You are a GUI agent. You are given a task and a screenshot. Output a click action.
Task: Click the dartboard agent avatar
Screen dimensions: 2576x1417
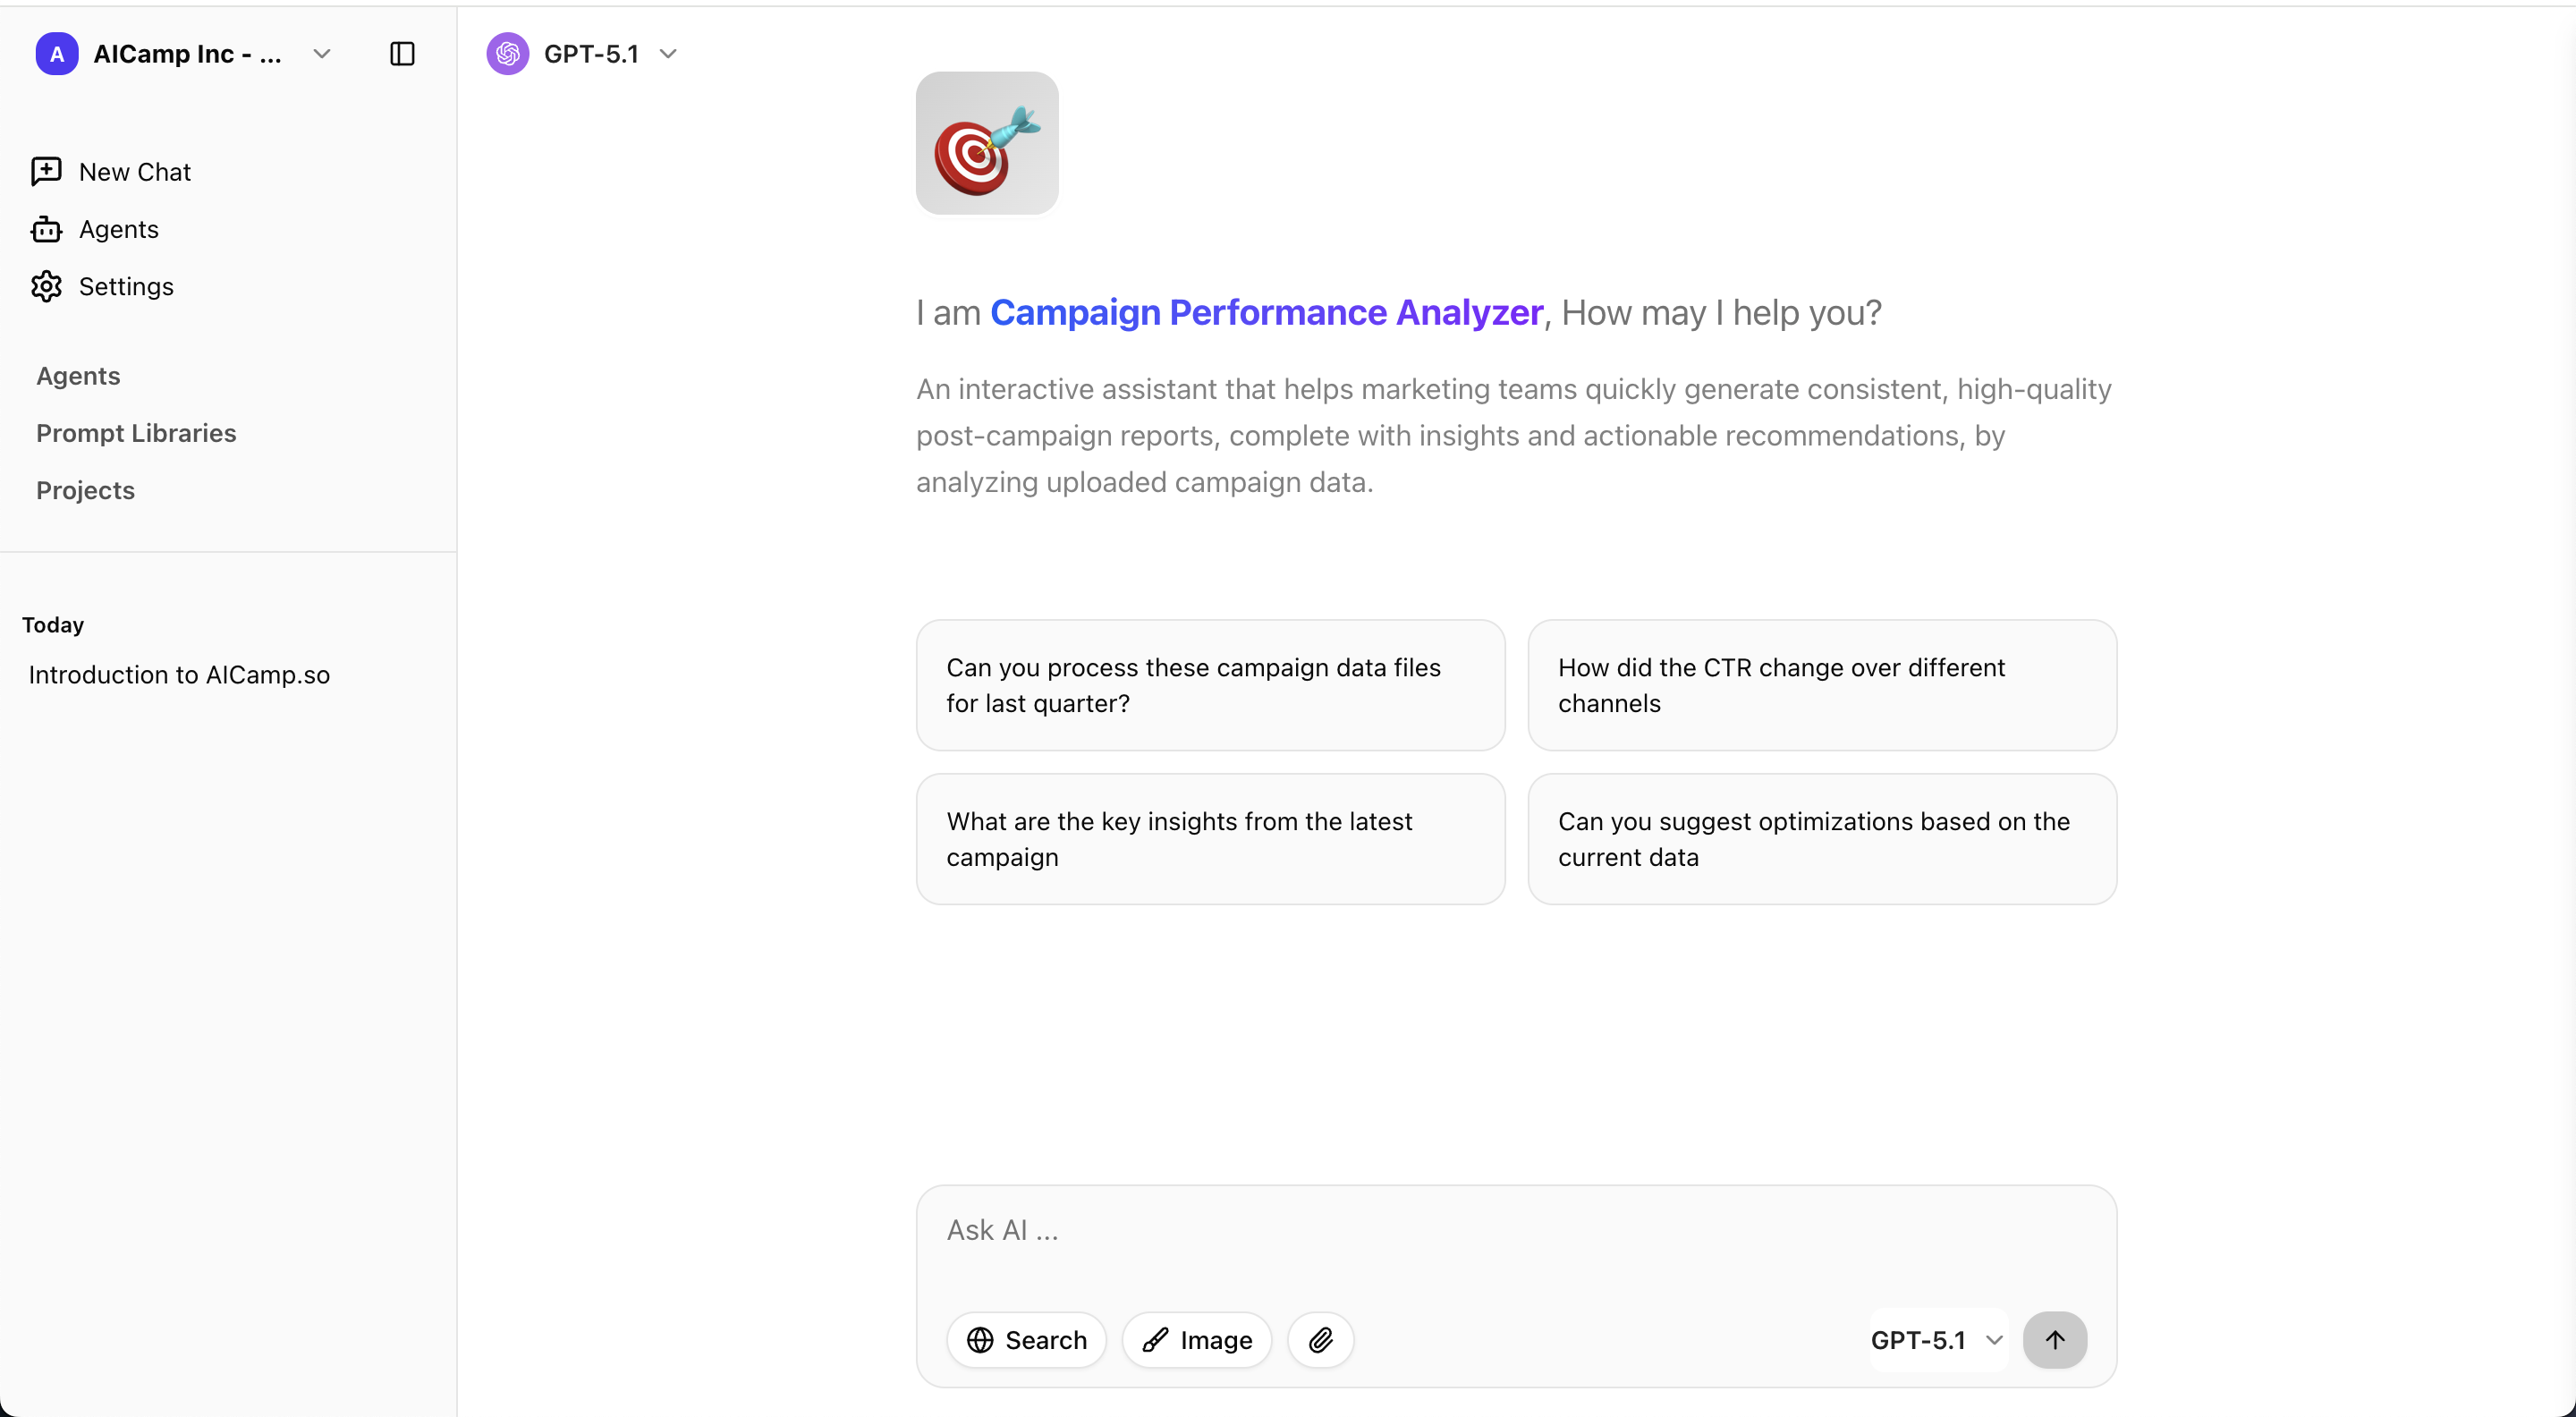click(x=986, y=143)
